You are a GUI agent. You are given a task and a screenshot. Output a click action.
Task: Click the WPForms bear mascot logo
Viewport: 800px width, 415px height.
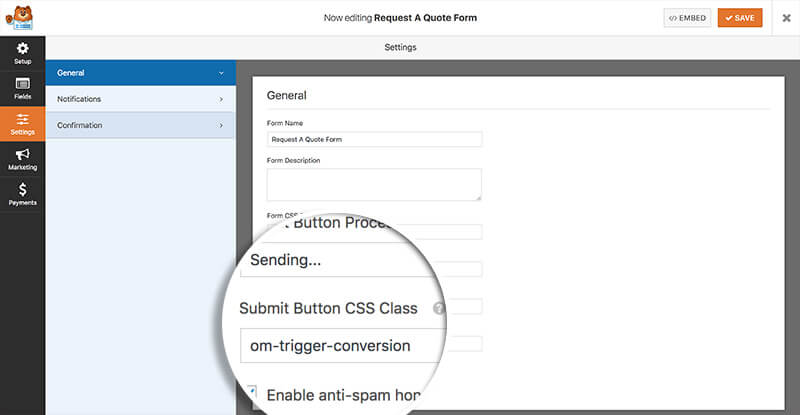click(x=19, y=18)
